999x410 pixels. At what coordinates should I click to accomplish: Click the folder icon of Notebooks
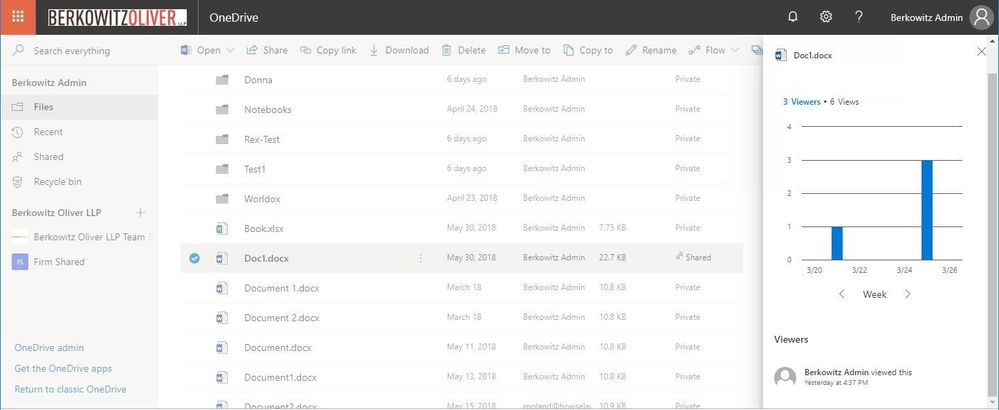click(x=222, y=110)
